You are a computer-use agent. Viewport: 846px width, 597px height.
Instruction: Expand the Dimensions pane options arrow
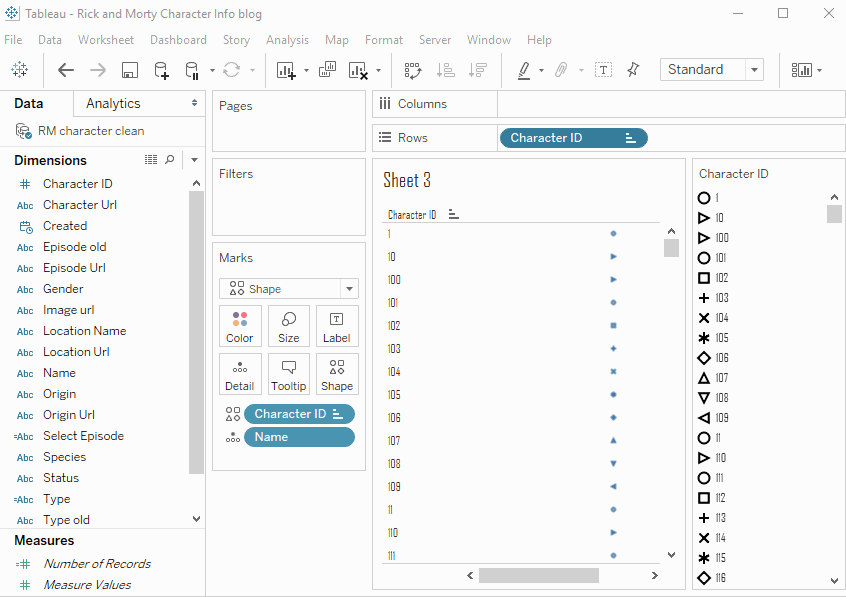coord(194,160)
